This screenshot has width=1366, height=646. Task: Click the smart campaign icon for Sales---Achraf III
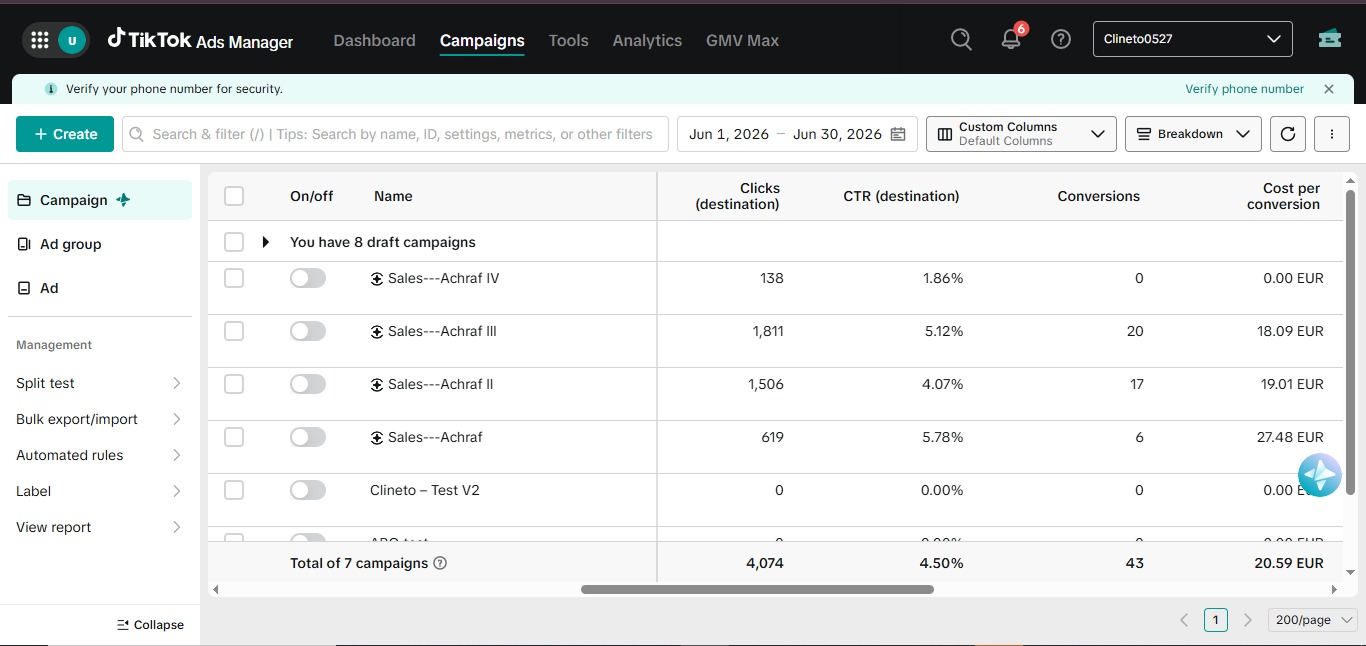tap(377, 332)
